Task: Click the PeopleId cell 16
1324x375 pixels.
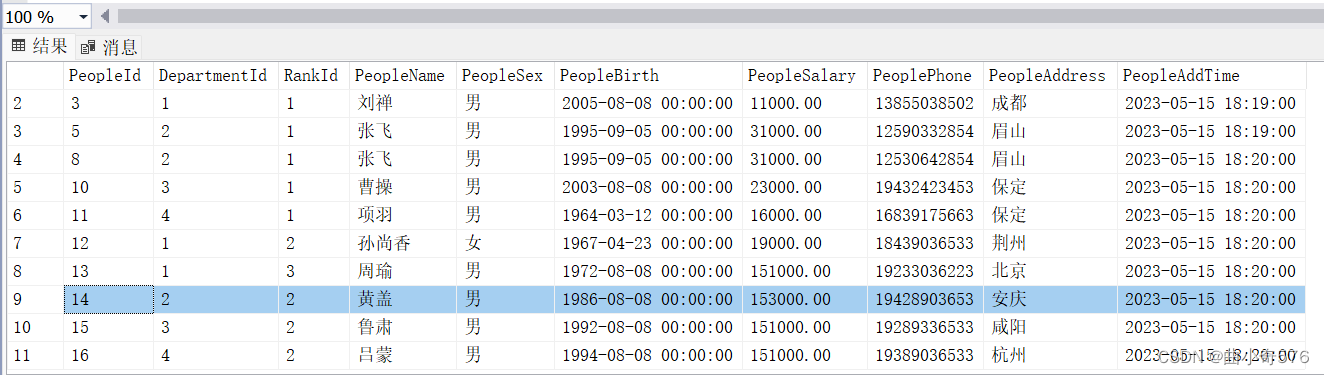Action: click(x=108, y=355)
